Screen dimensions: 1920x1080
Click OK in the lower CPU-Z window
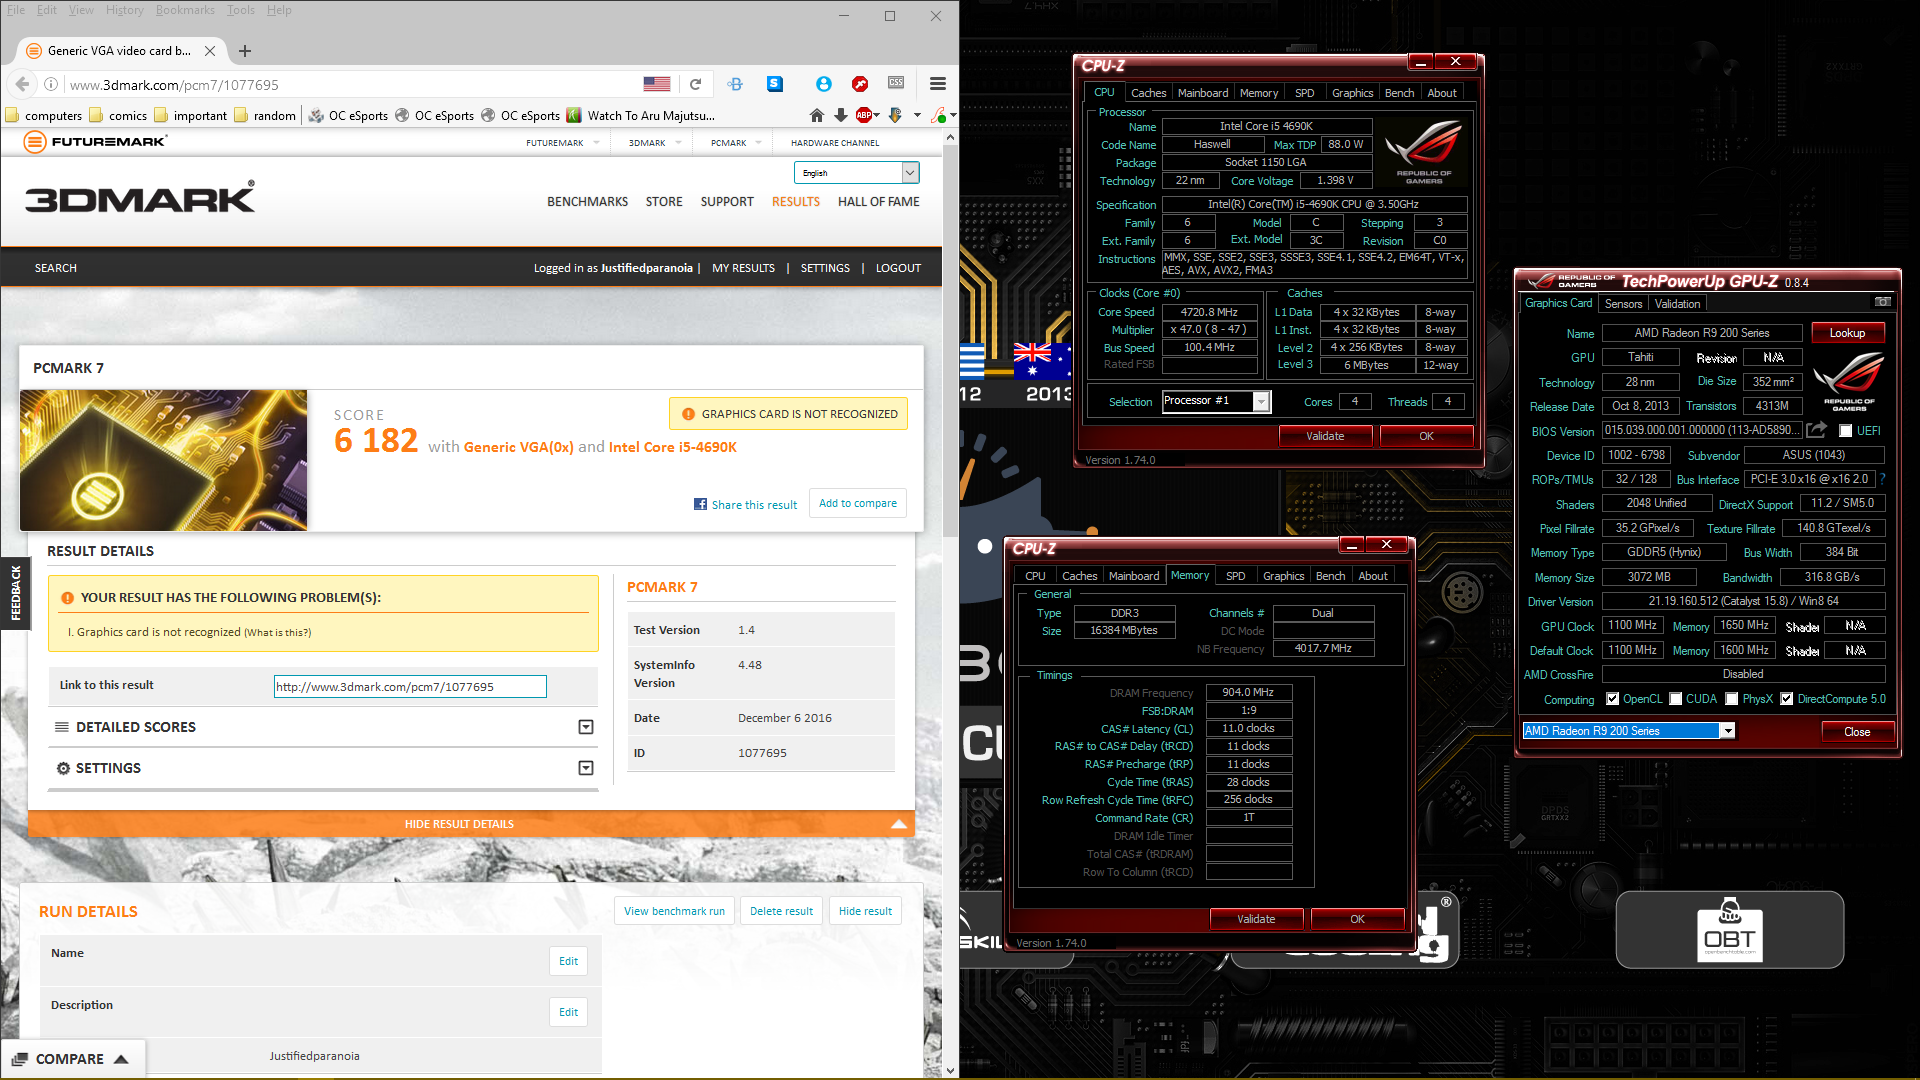tap(1357, 919)
